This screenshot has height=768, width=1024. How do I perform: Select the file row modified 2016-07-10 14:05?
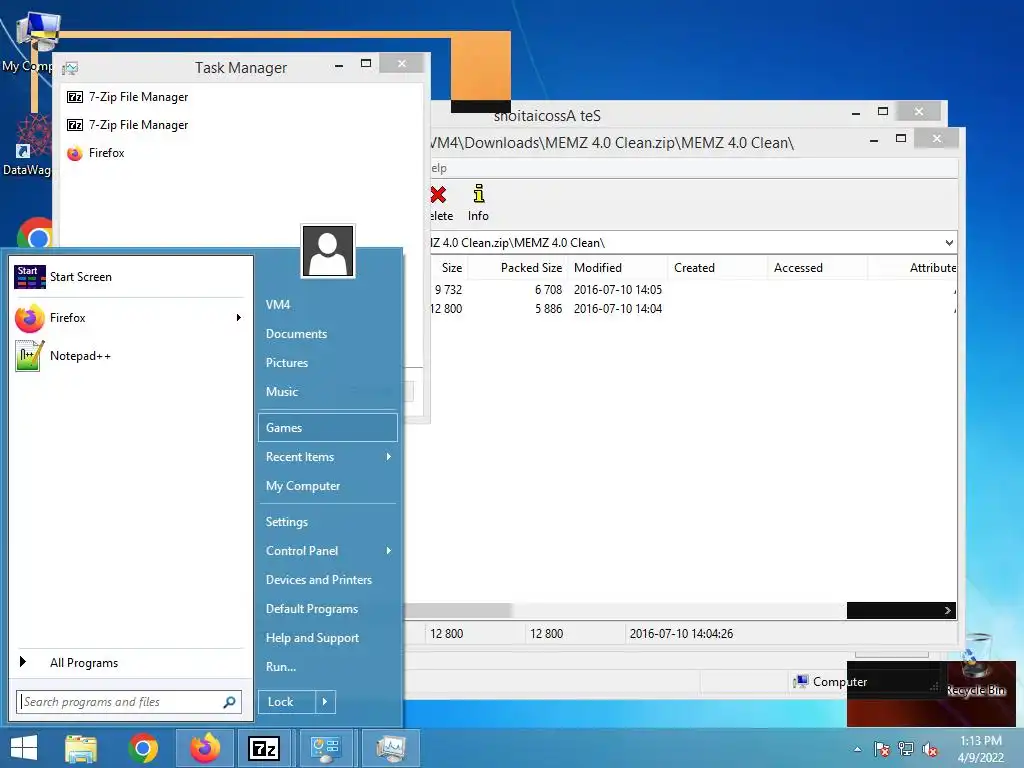(x=694, y=290)
